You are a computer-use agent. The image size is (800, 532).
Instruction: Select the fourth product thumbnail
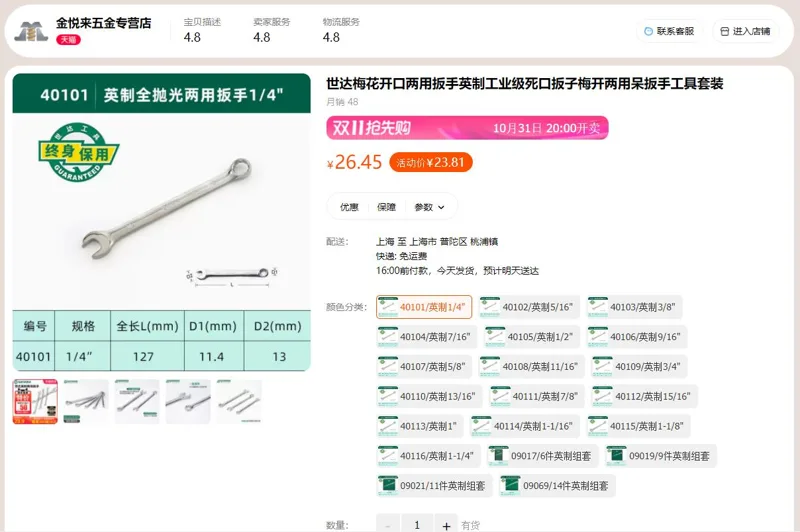[x=188, y=401]
